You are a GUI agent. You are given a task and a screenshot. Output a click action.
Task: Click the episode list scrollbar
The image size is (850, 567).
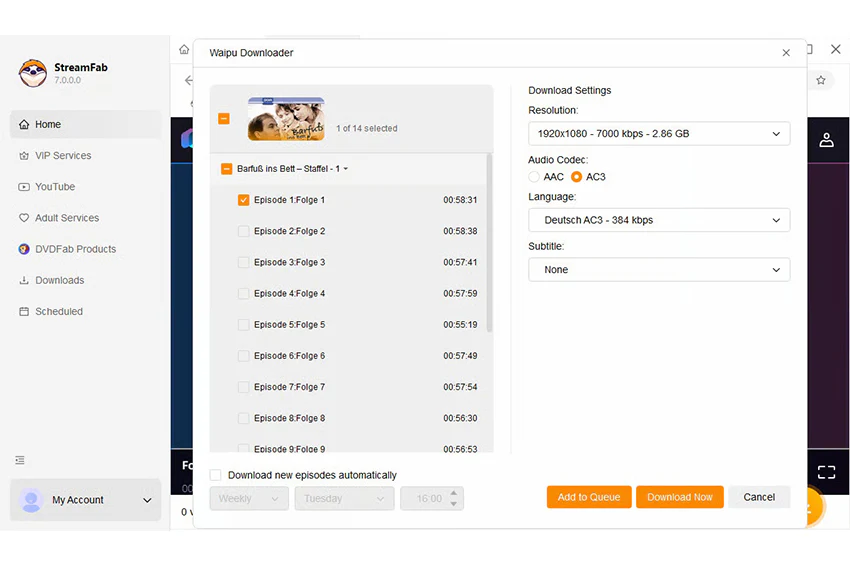click(490, 243)
